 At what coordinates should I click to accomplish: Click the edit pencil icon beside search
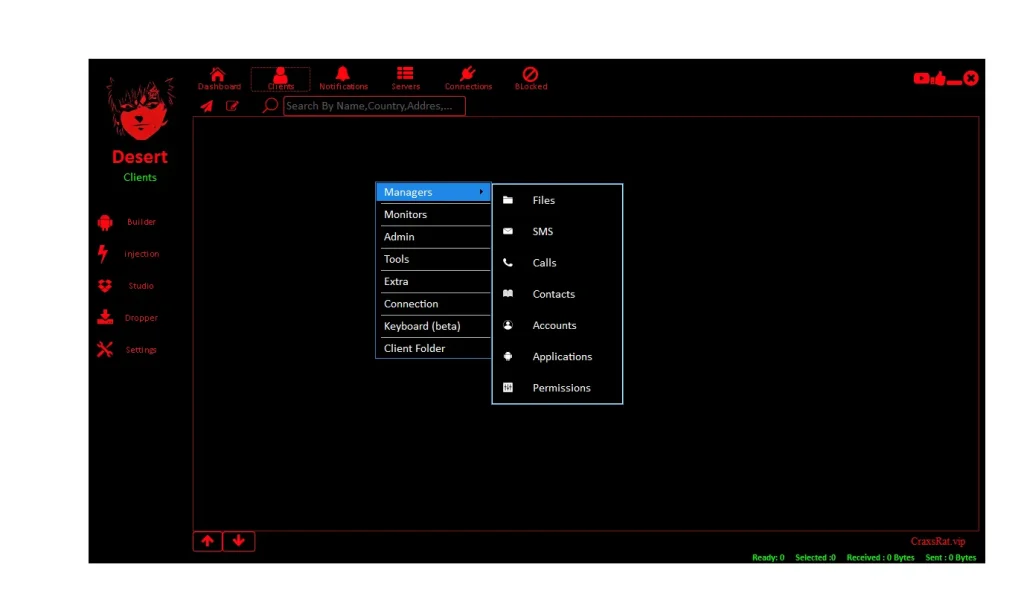click(233, 106)
